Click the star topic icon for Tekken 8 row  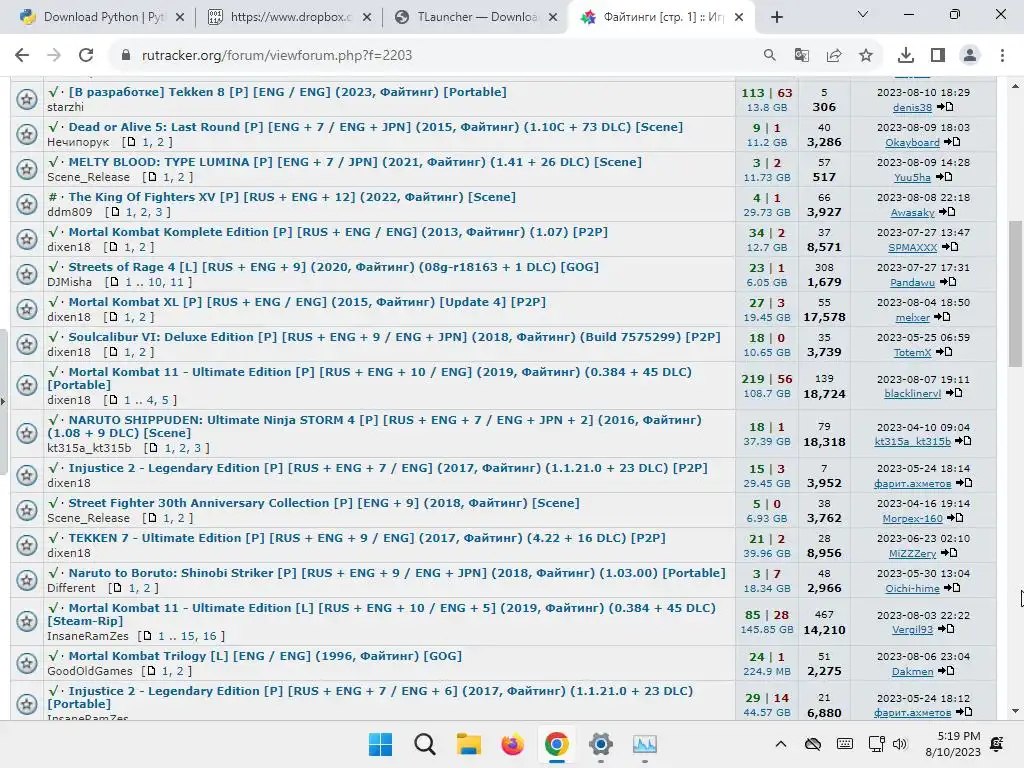(27, 99)
